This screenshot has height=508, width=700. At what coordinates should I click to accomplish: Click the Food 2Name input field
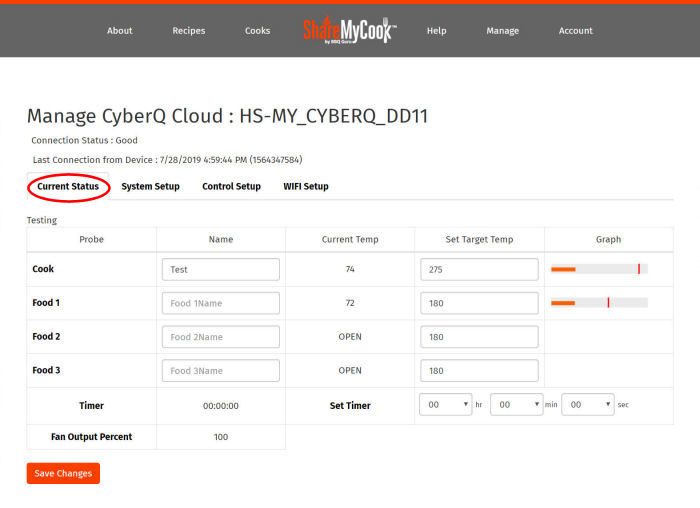[221, 337]
